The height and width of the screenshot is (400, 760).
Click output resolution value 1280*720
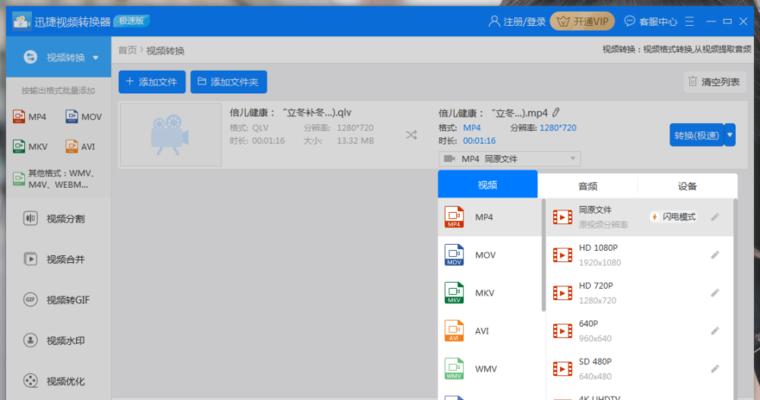coord(558,128)
